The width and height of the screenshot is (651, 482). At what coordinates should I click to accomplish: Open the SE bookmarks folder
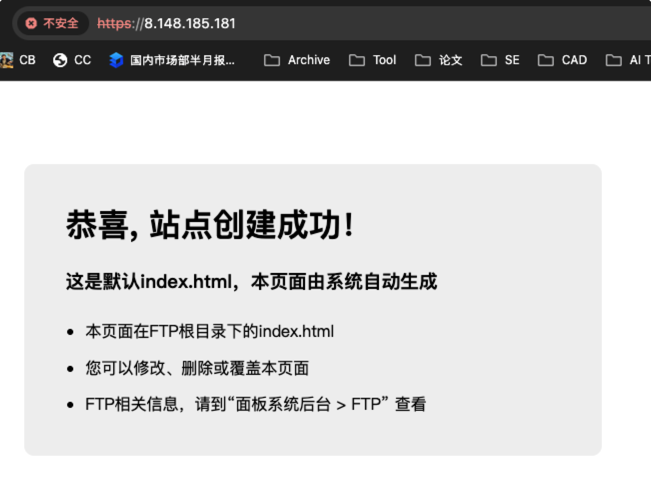coord(501,60)
